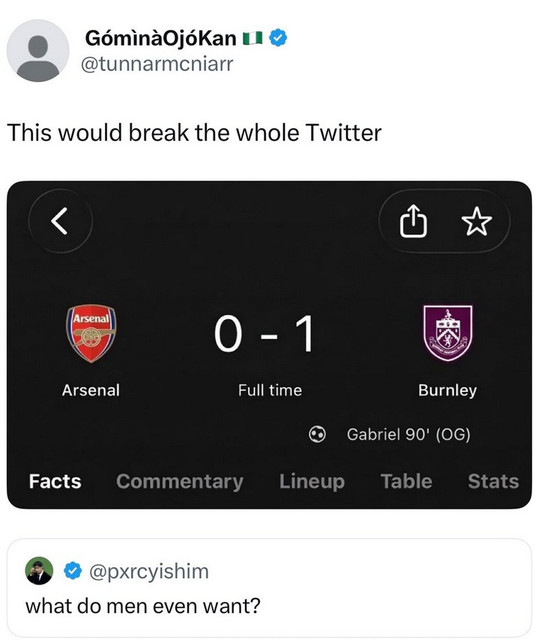This screenshot has height=640, width=538.
Task: Click the Gabriel 90' (OG) goal entry
Action: click(409, 434)
